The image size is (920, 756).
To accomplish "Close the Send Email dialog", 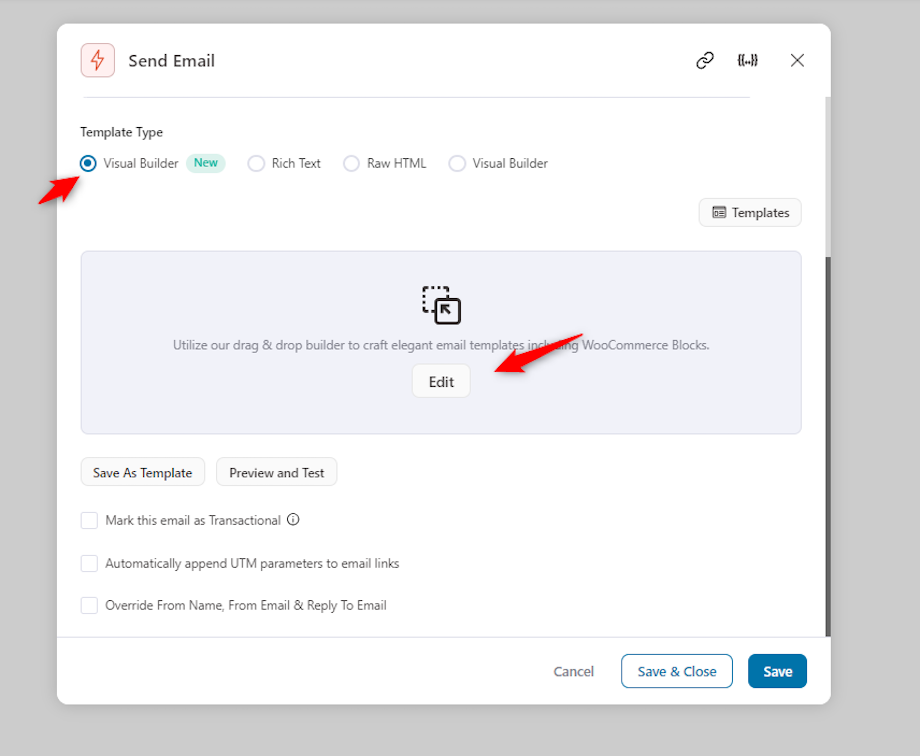I will (x=797, y=60).
